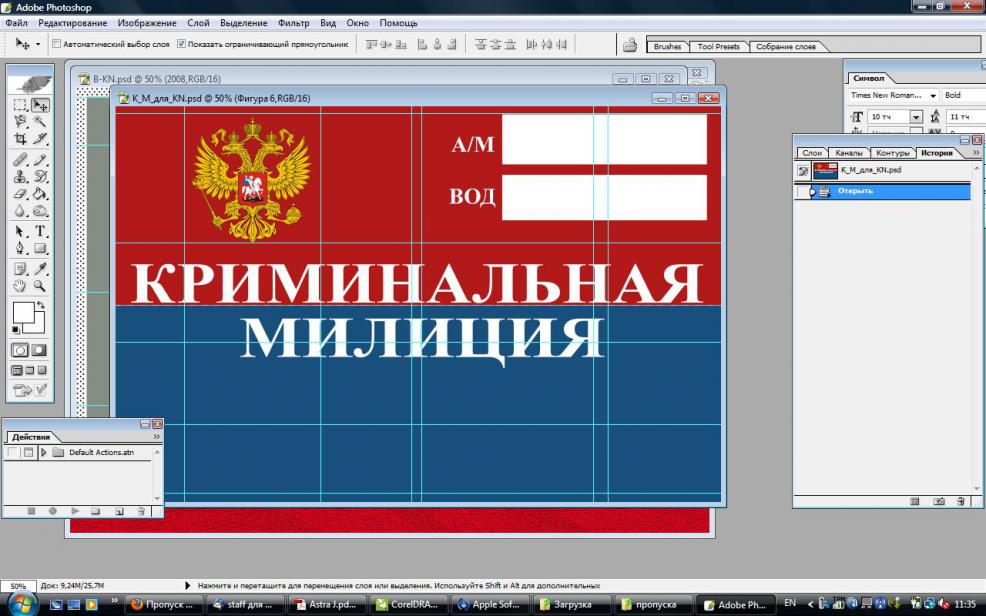
Task: Open the status bar info arrow menu
Action: 187,586
